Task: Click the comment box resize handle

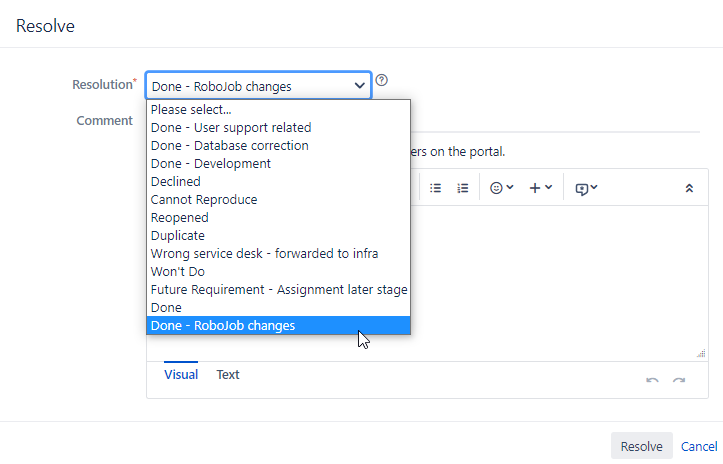Action: click(701, 353)
